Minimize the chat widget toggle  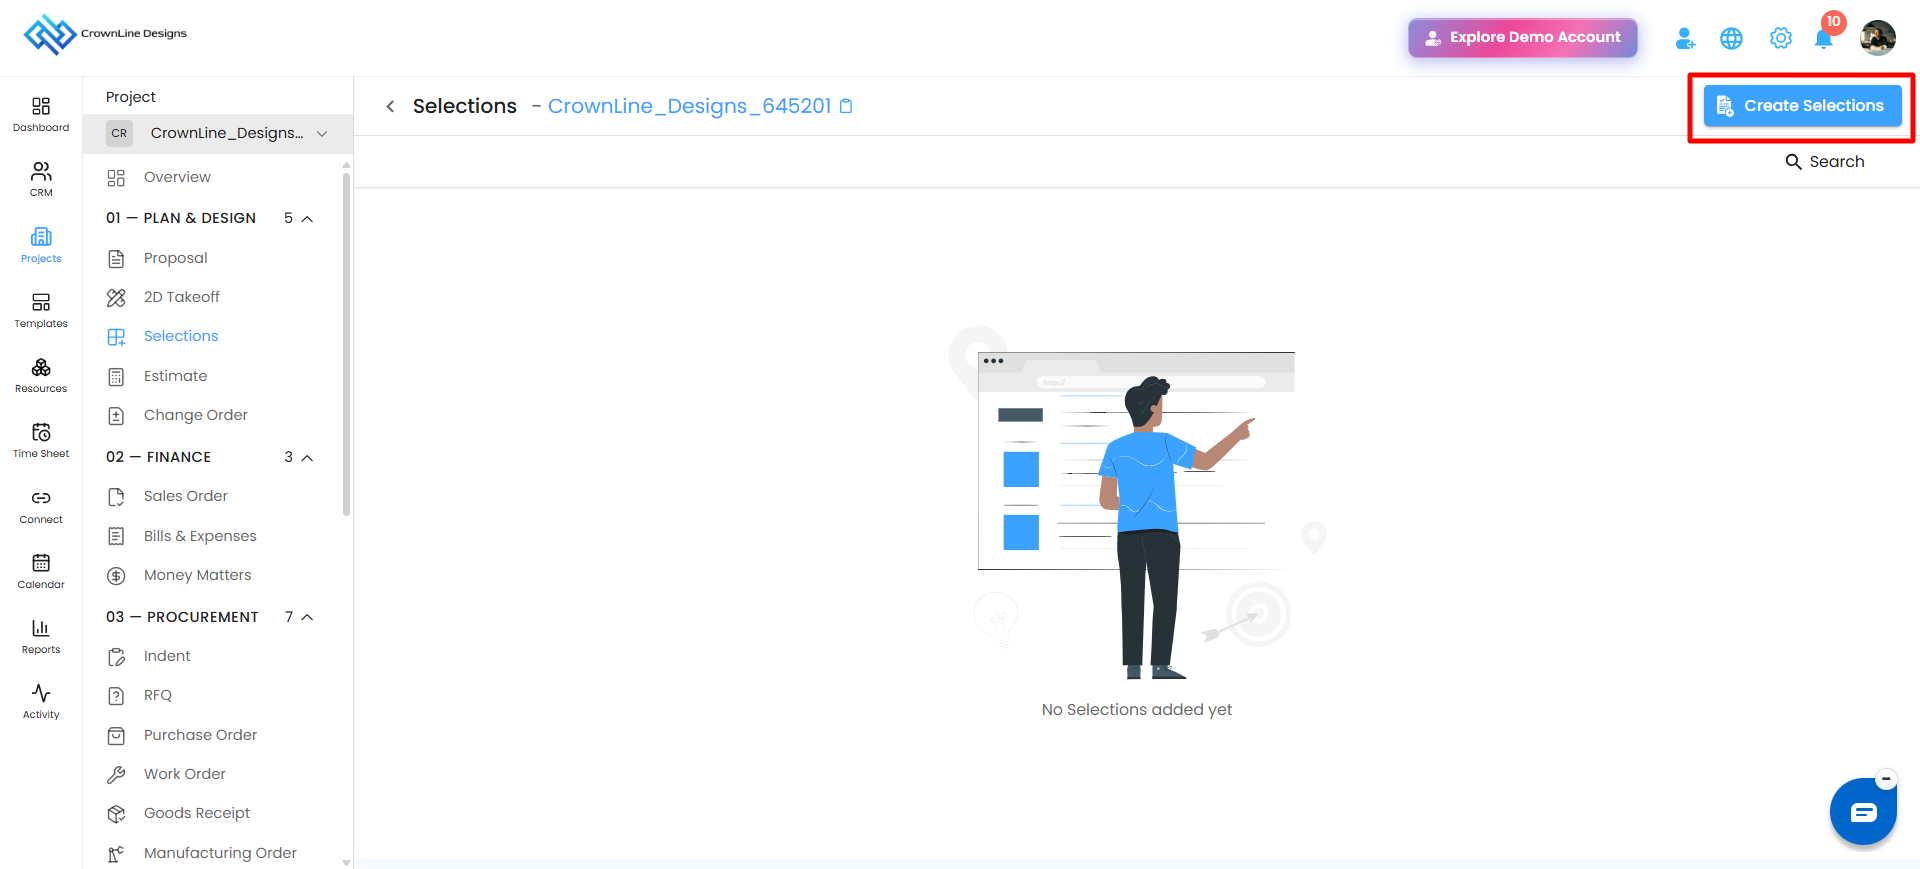tap(1886, 779)
